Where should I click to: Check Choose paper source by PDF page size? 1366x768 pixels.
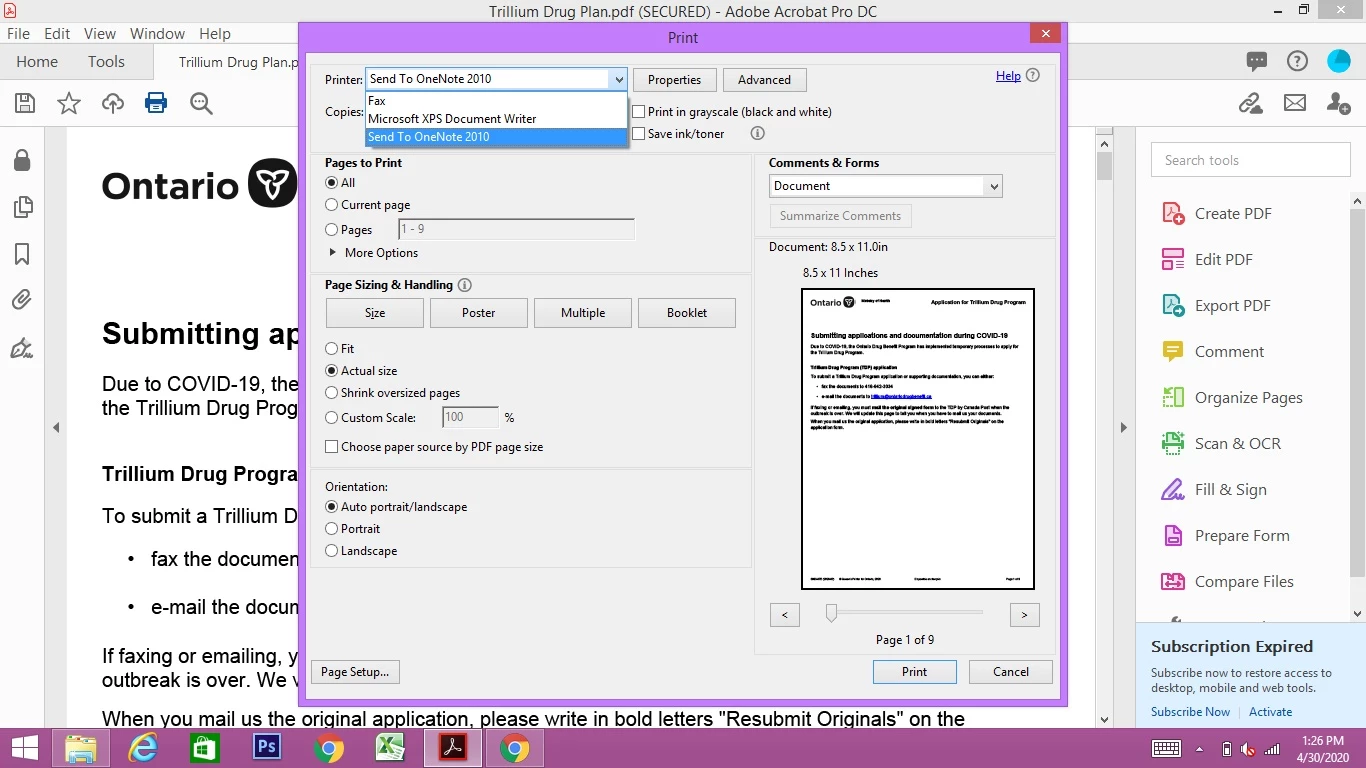[331, 447]
